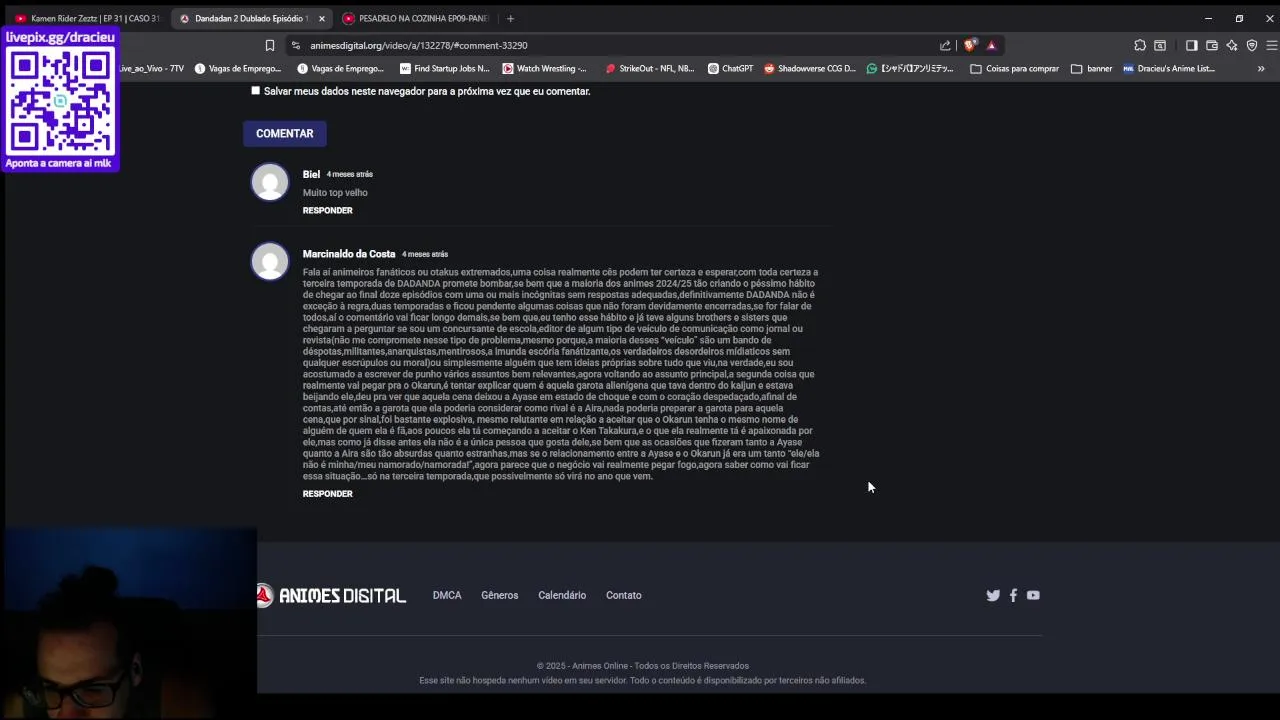The width and height of the screenshot is (1280, 720).
Task: Show hidden bookmarks overflow chevron
Action: 1261,69
